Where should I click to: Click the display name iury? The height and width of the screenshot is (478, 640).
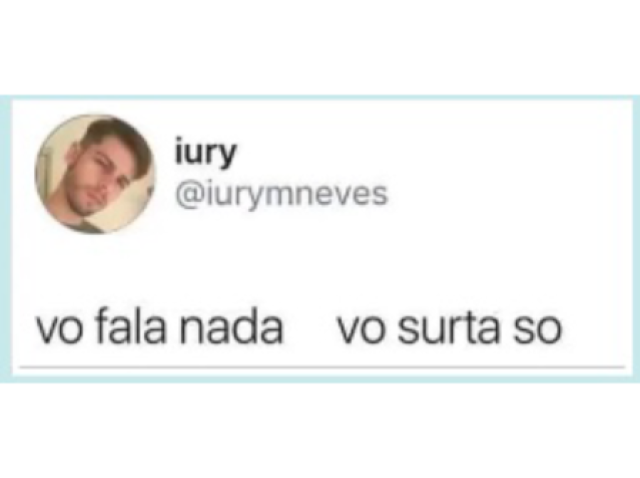(205, 154)
